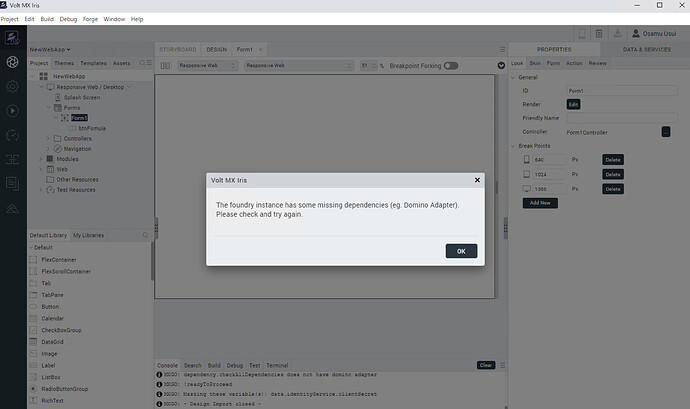Viewport: 690px width, 409px height.
Task: Open DATA & SERVICES panel tab
Action: (x=646, y=49)
